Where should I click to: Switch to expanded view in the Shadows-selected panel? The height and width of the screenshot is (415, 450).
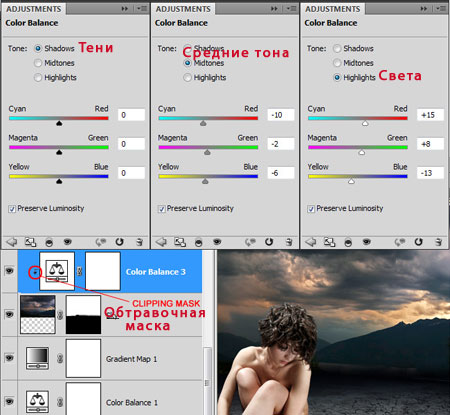pos(30,242)
